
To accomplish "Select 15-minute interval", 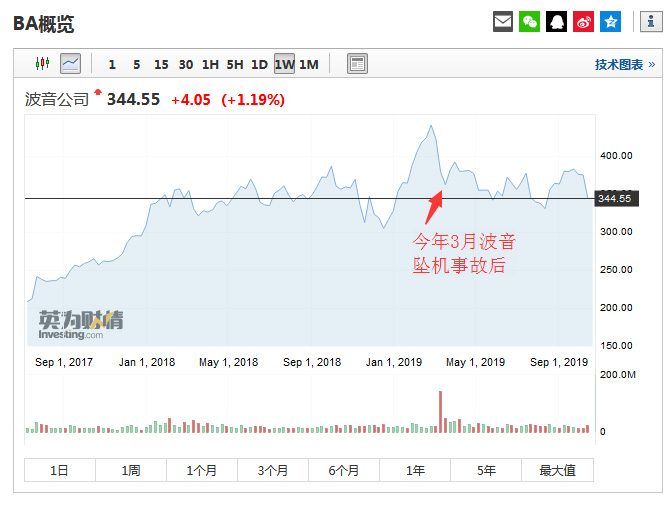I will coord(161,65).
